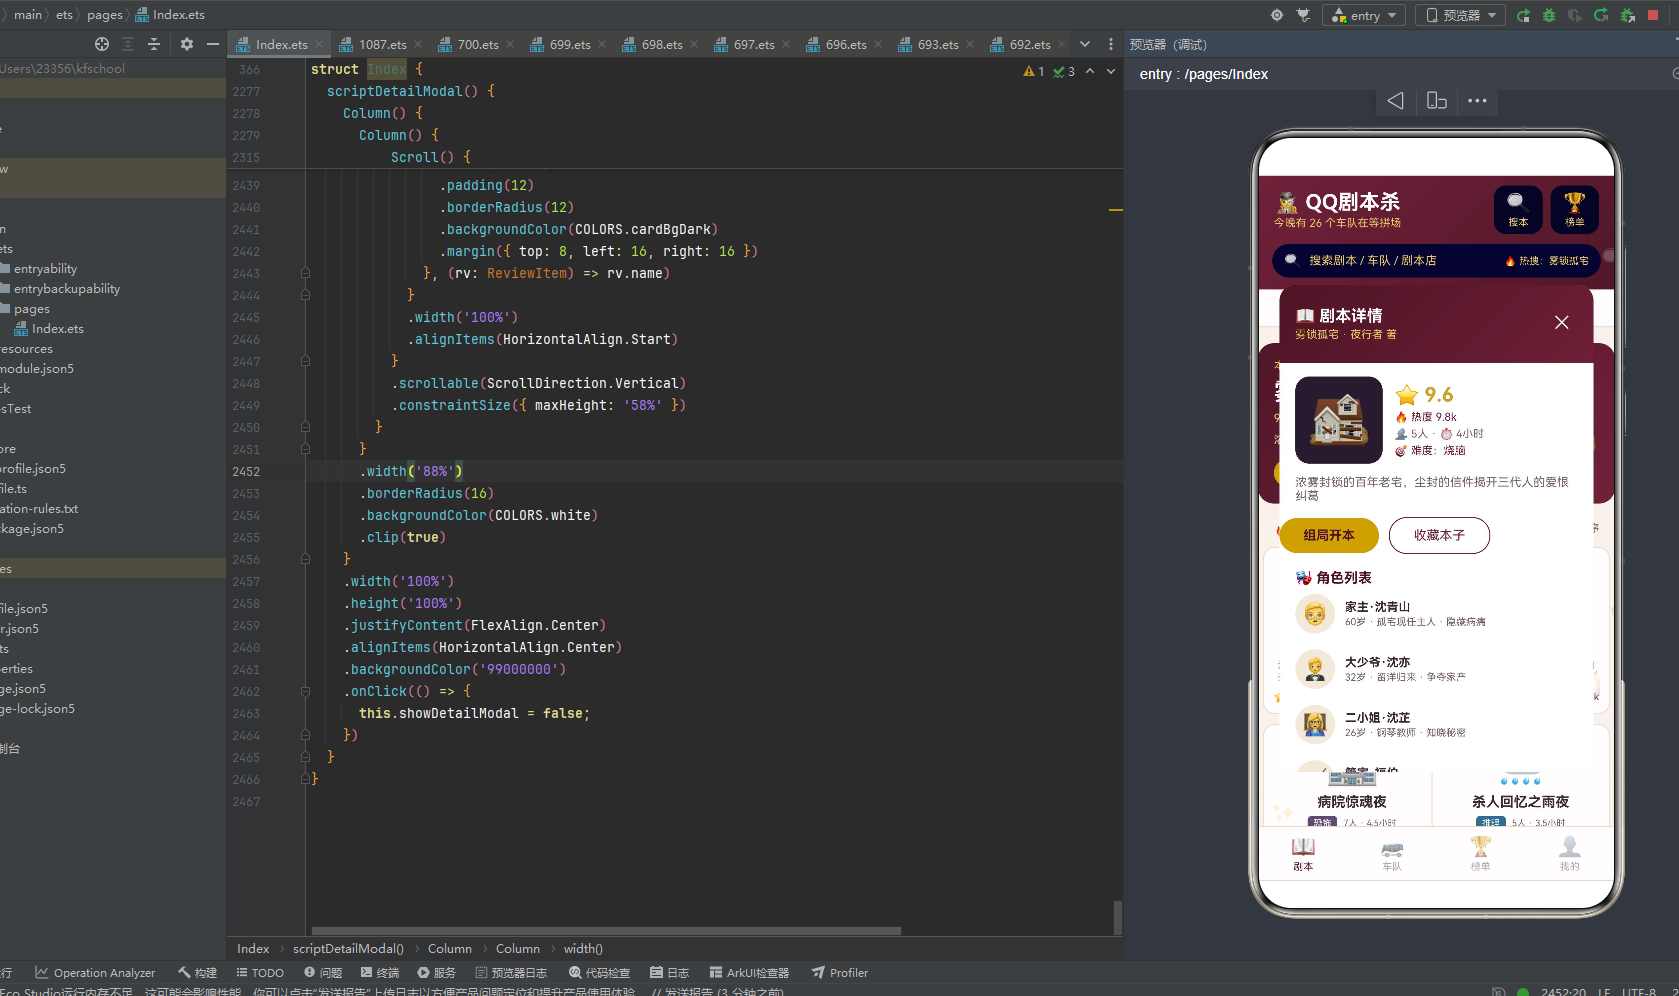
Task: Open the 预览器日志 panel
Action: [511, 972]
